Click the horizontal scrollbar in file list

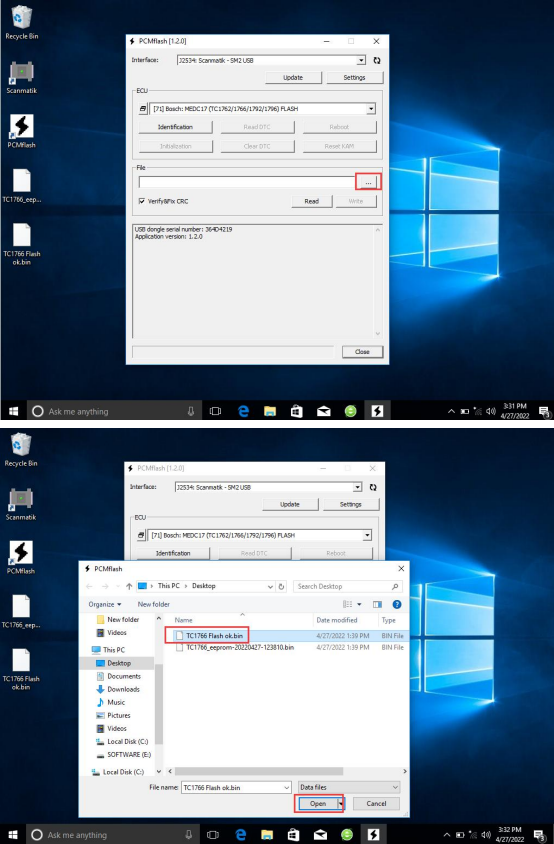tap(259, 771)
